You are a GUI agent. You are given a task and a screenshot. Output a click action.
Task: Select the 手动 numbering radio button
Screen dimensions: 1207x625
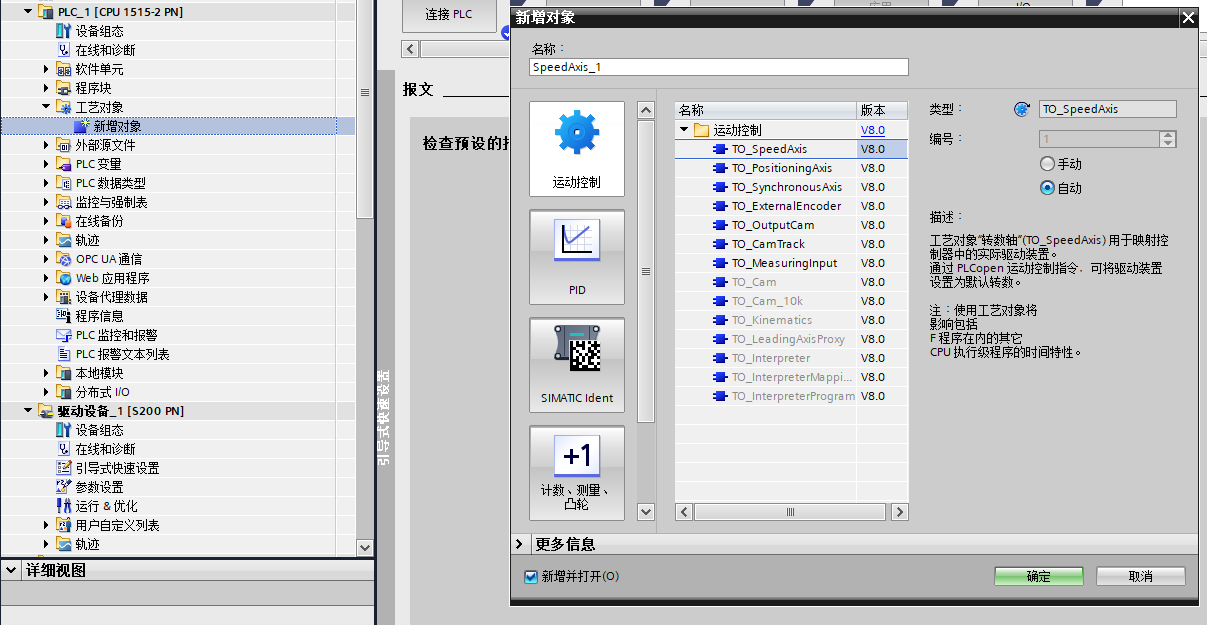(x=1047, y=164)
